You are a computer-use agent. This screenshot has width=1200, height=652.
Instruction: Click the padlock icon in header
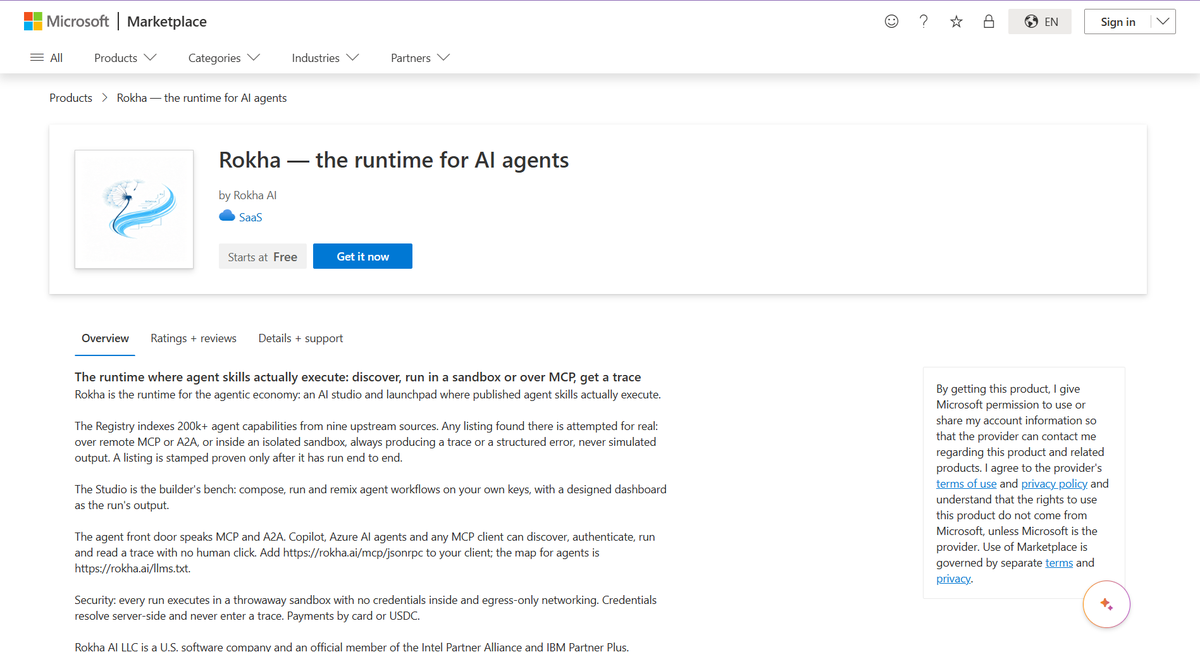(x=989, y=21)
